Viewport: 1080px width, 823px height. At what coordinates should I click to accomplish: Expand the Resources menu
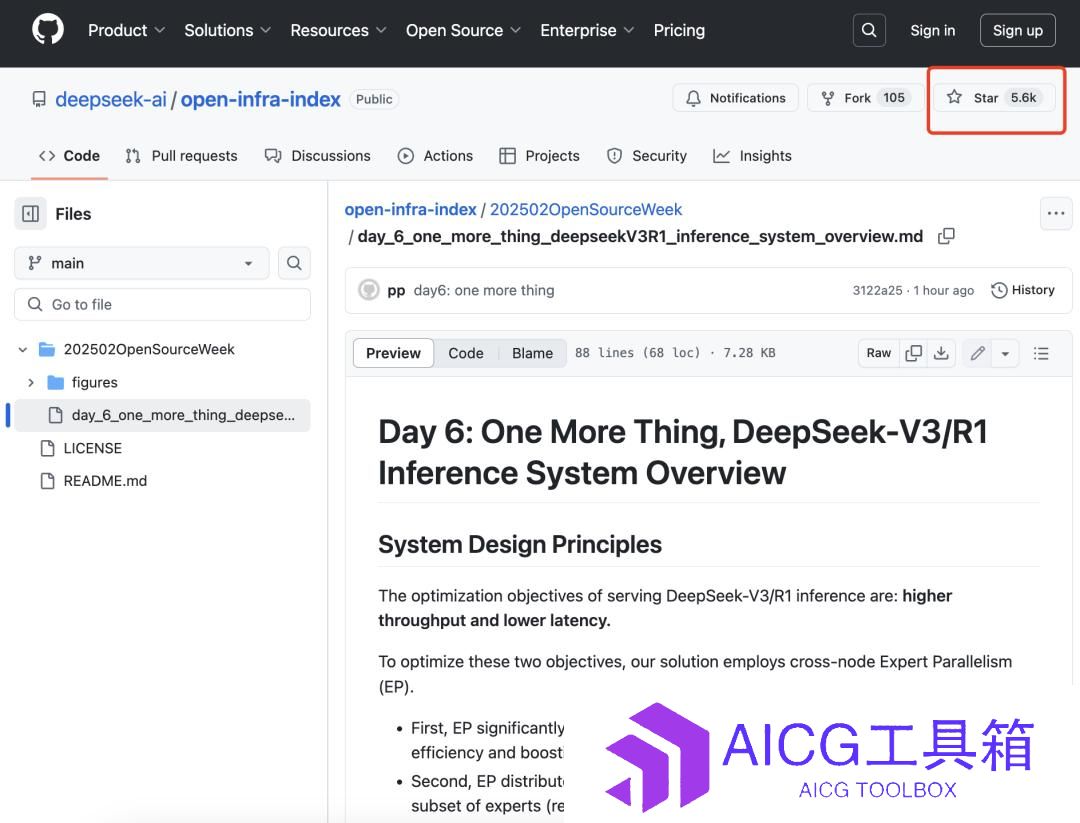338,30
